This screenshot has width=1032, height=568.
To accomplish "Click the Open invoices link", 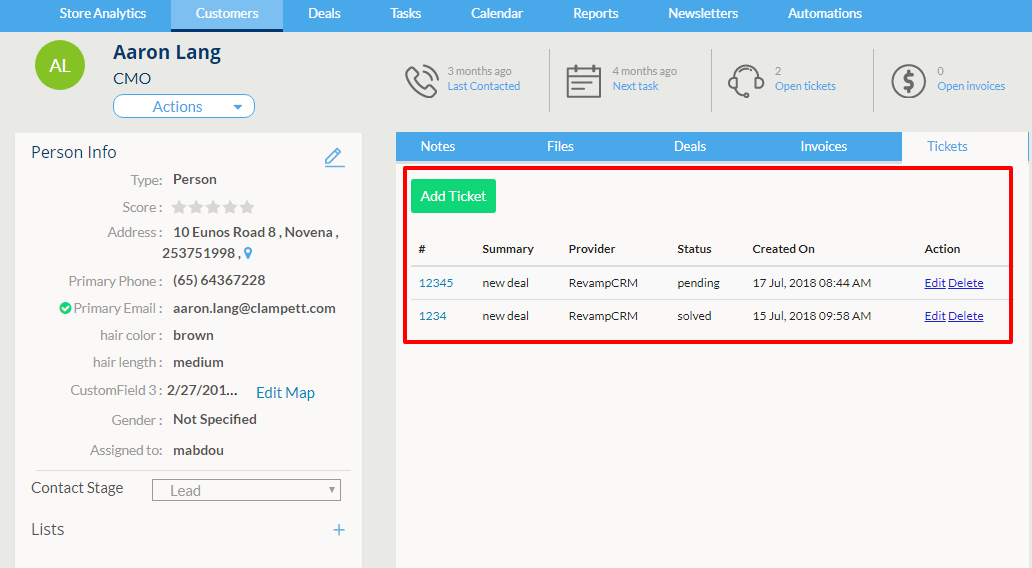I will [971, 86].
